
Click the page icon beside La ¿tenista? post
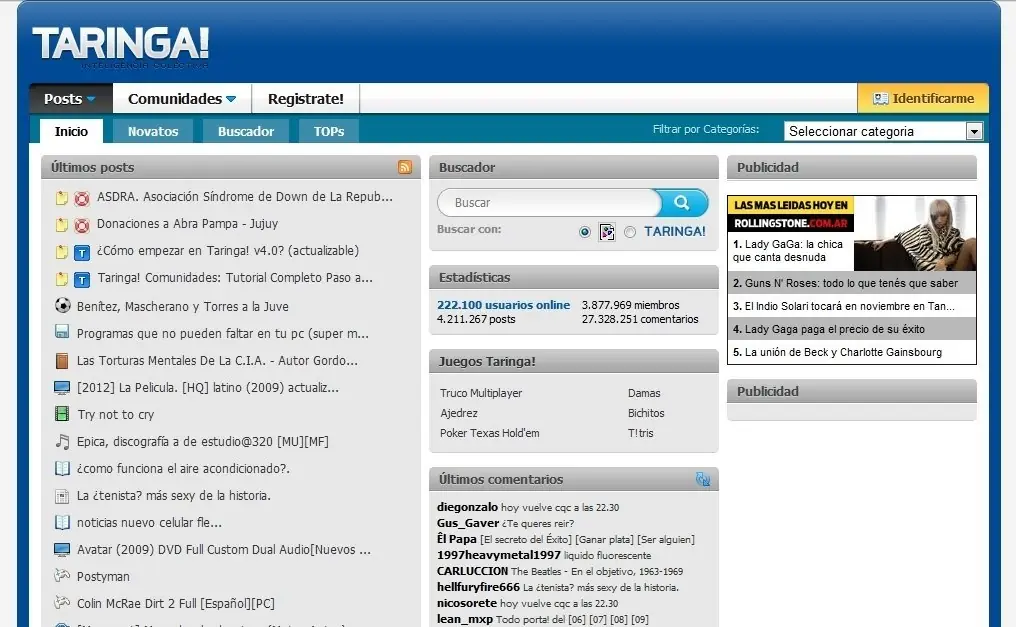tap(62, 496)
